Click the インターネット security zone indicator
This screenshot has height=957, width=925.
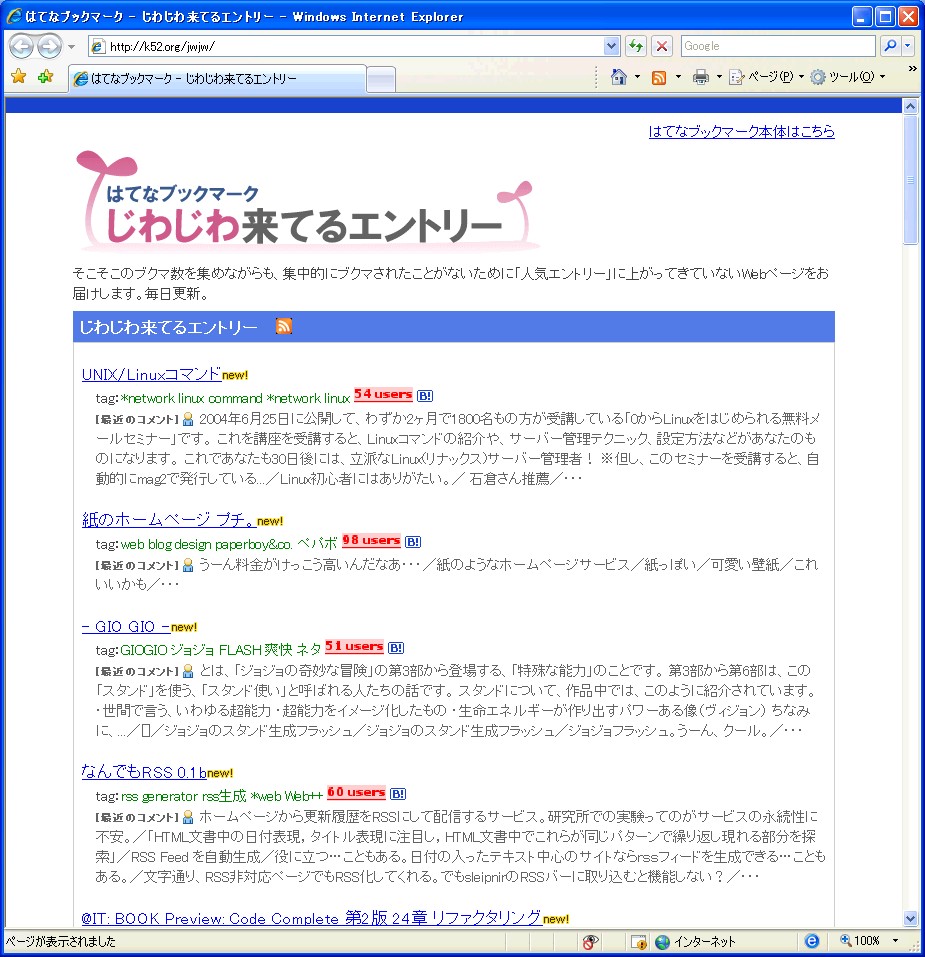click(696, 942)
